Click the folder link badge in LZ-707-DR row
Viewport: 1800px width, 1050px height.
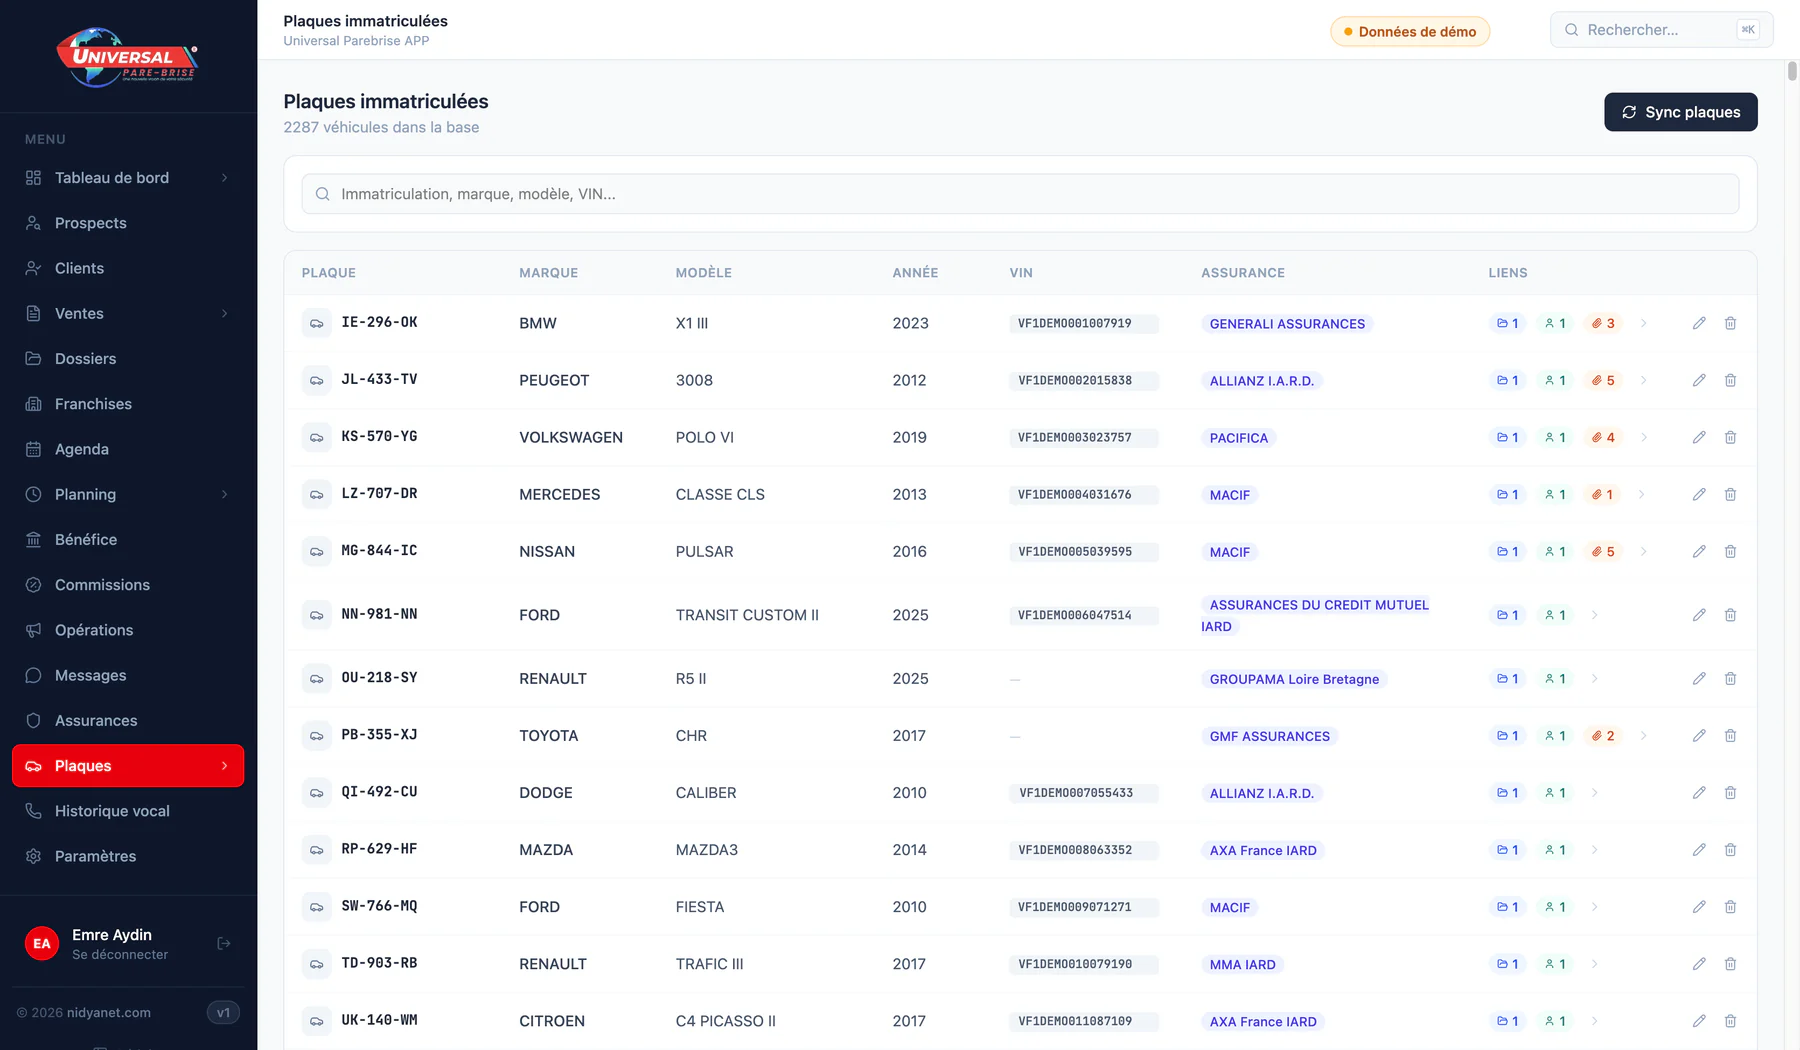1507,494
